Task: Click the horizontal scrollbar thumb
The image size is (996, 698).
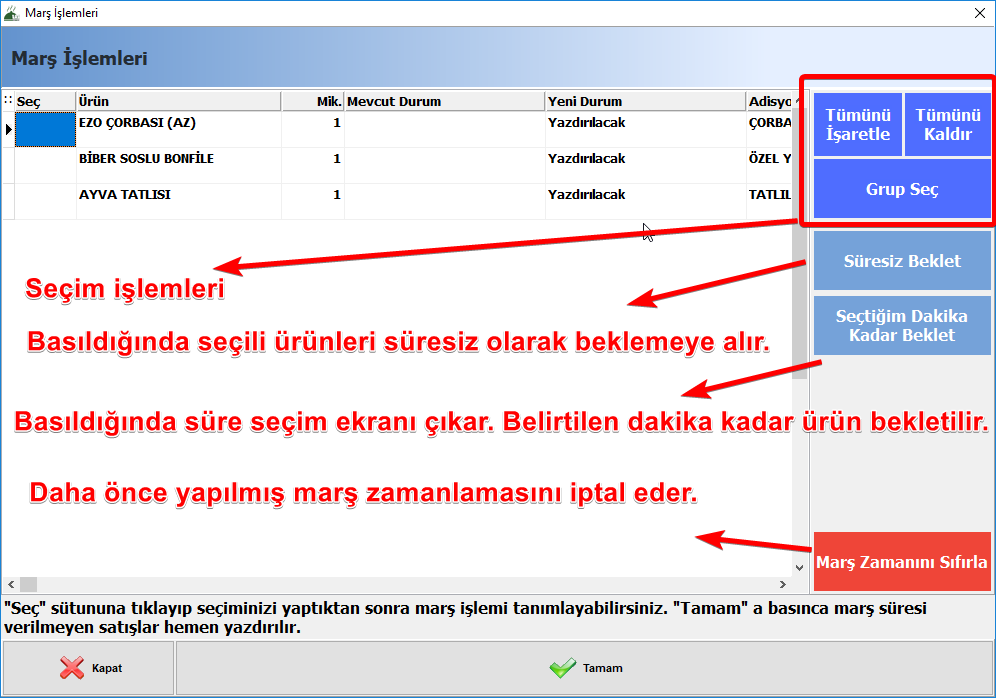Action: pyautogui.click(x=29, y=584)
